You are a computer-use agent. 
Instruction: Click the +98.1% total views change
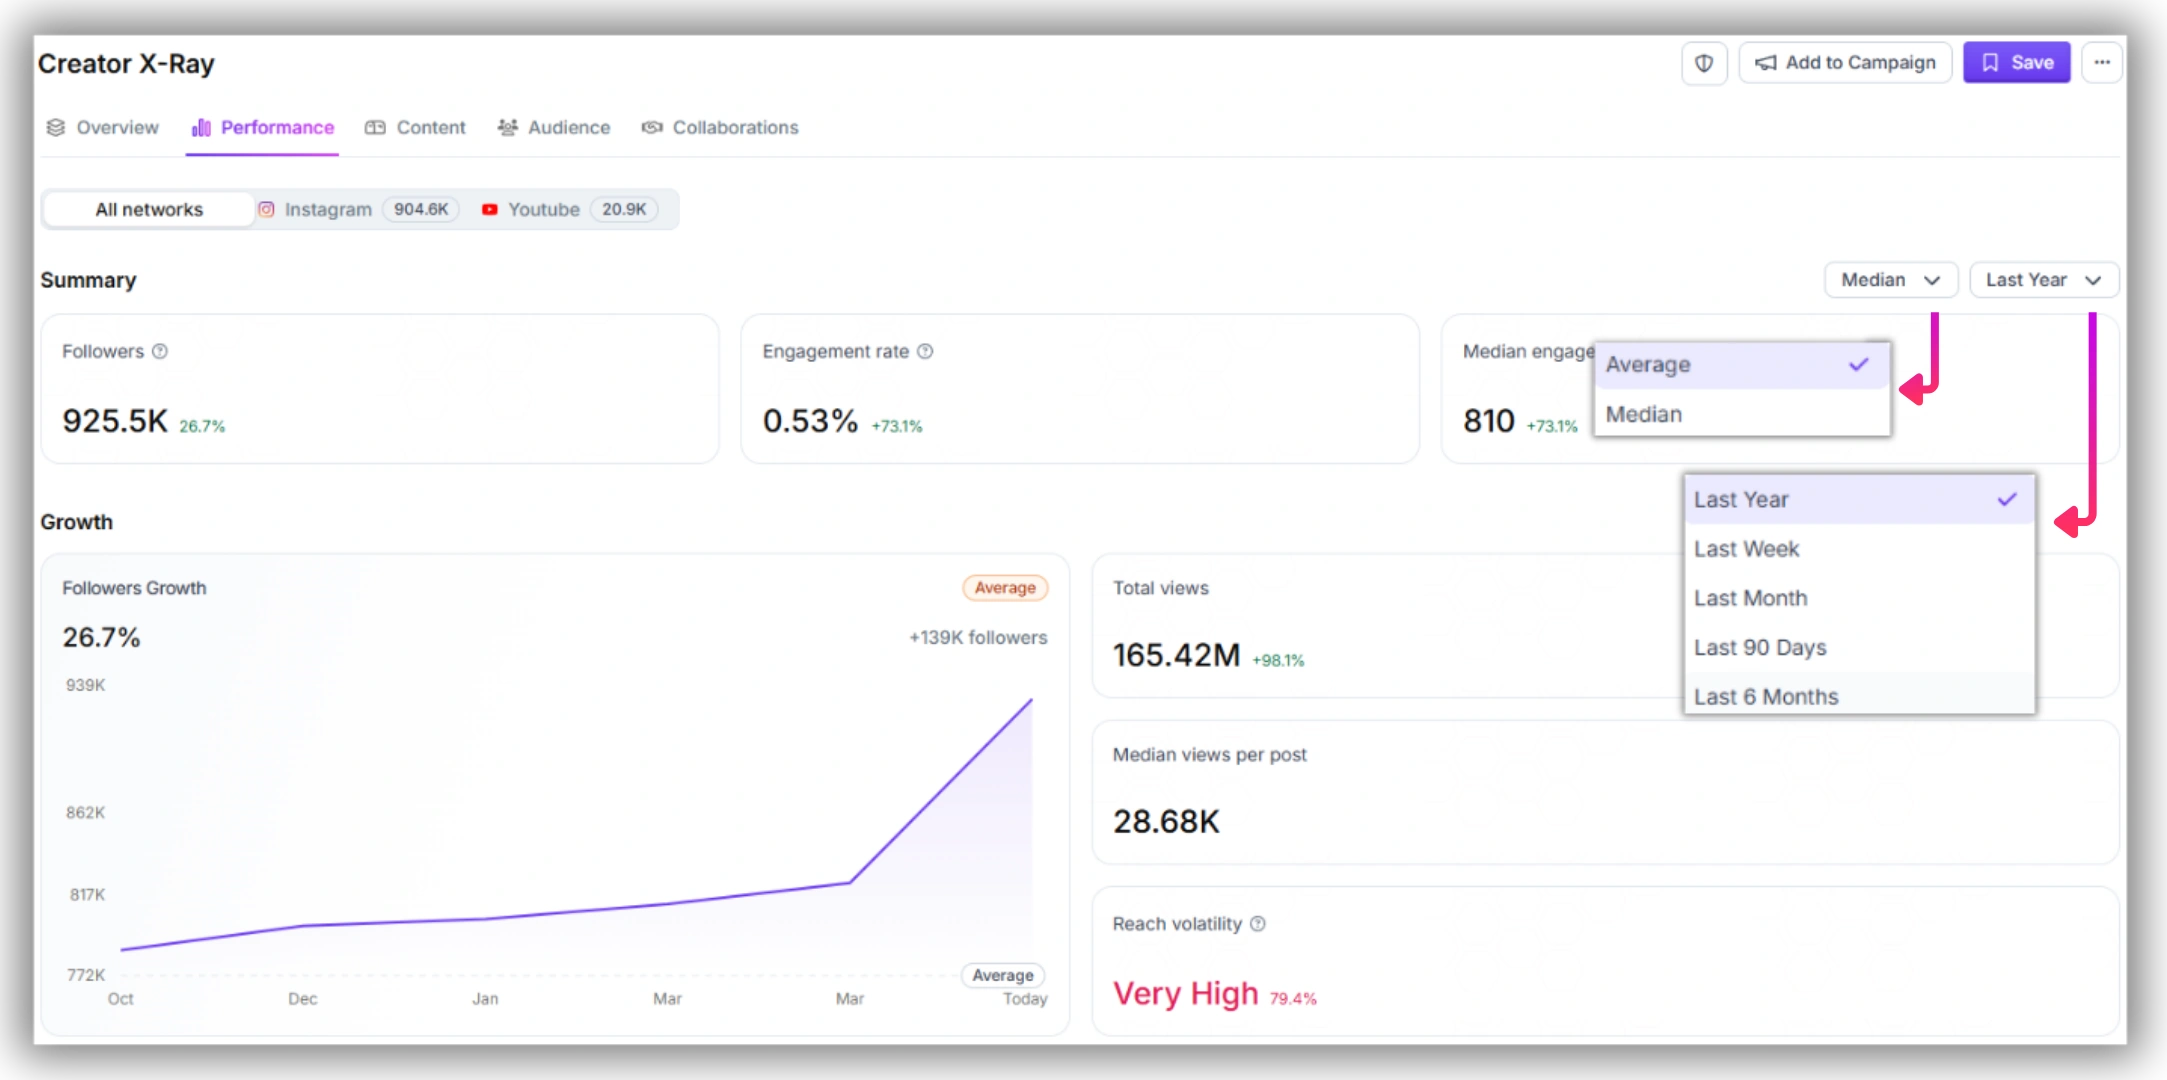[x=1278, y=660]
